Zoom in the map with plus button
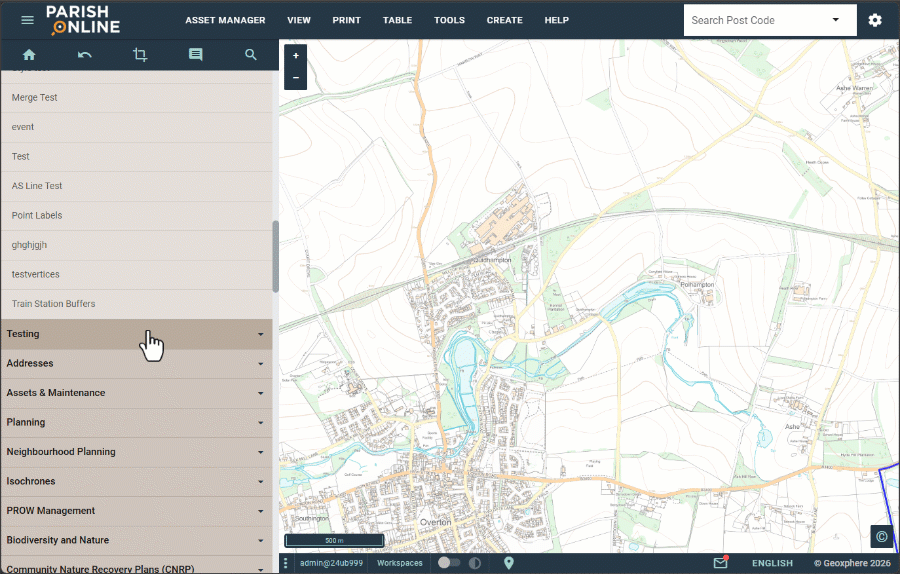This screenshot has width=900, height=574. click(x=296, y=57)
